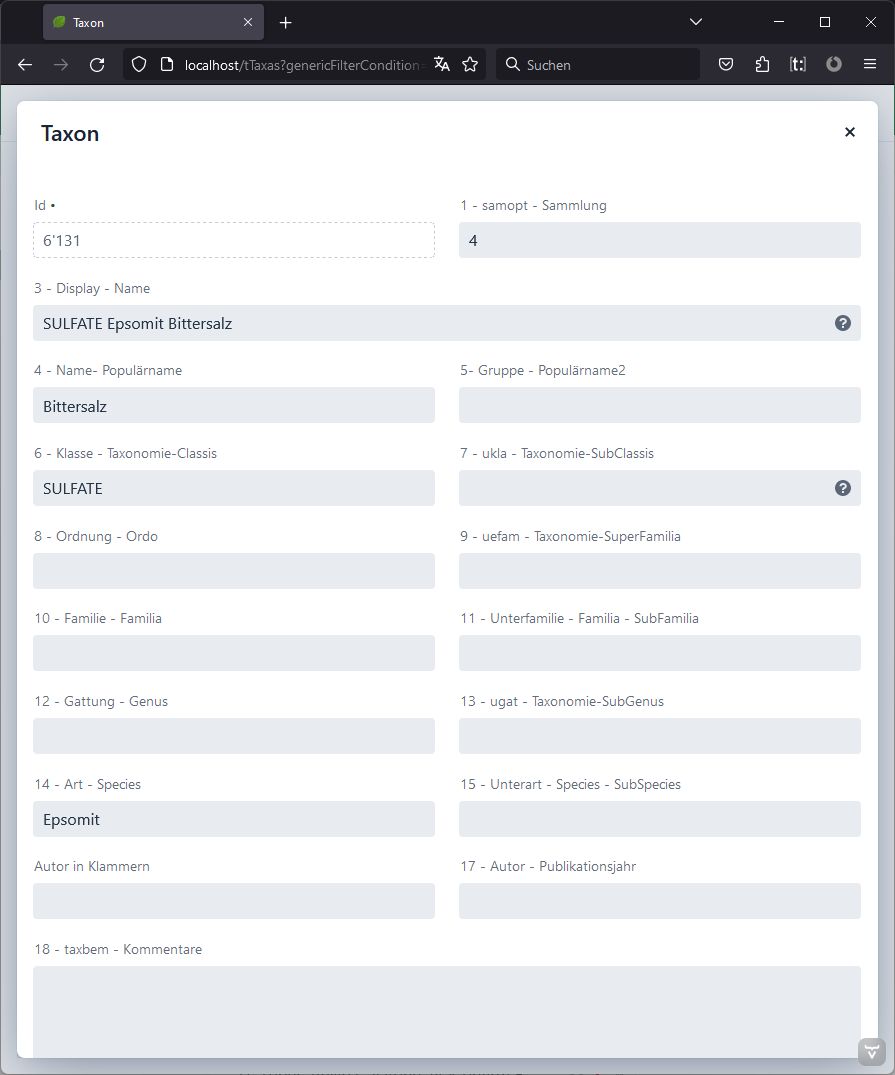Open the tracking protection shield icon
Viewport: 895px width, 1075px height.
pyautogui.click(x=139, y=64)
